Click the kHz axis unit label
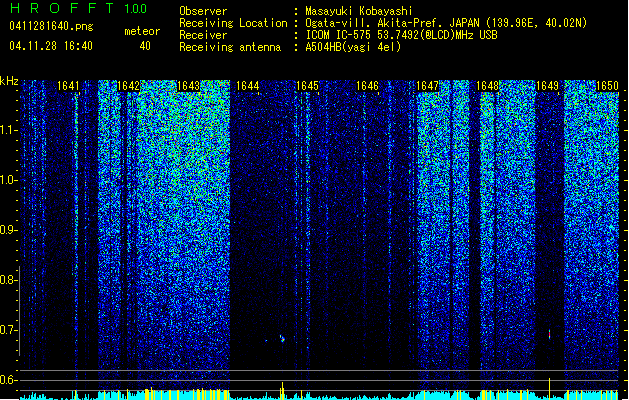The width and height of the screenshot is (629, 400). 9,81
